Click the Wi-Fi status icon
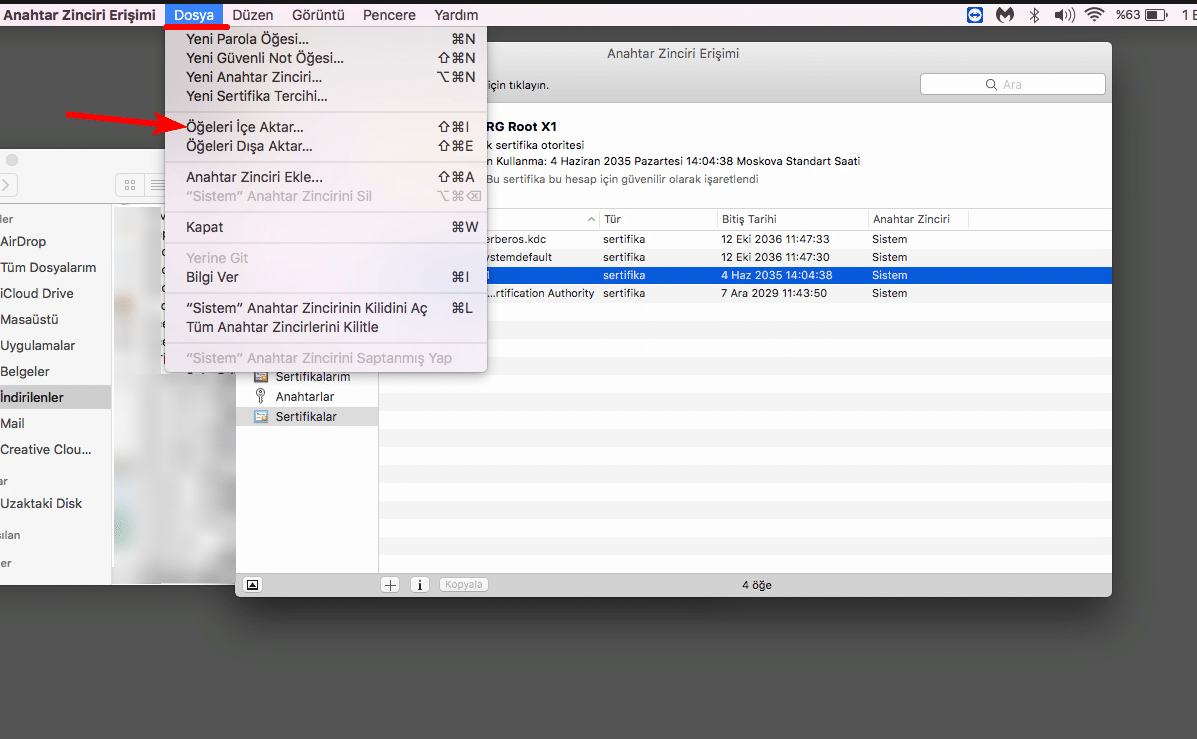The width and height of the screenshot is (1197, 739). click(x=1094, y=15)
